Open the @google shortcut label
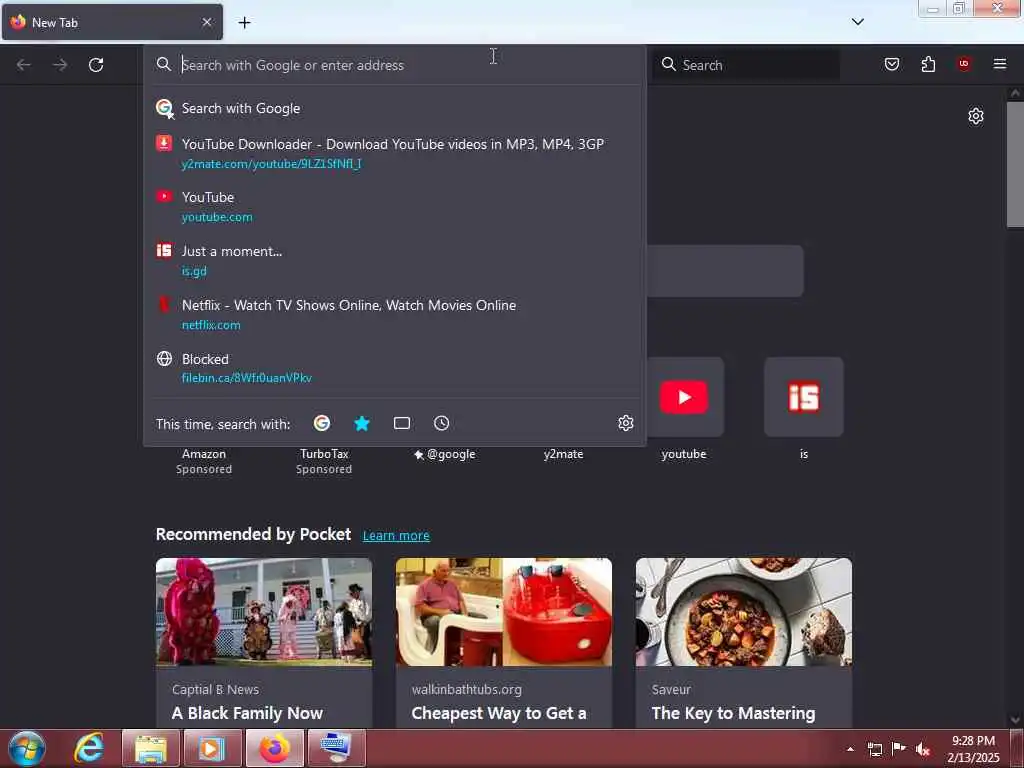This screenshot has height=768, width=1024. (x=445, y=454)
